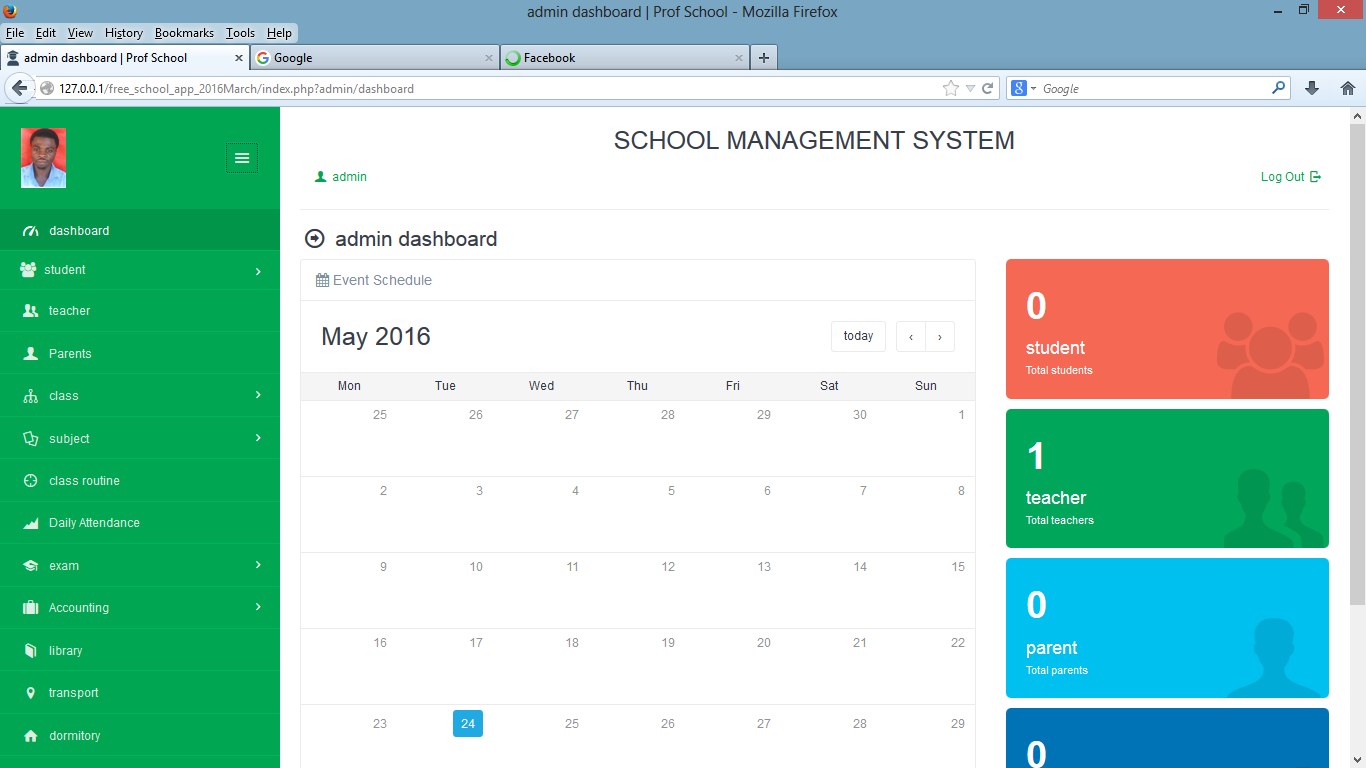Toggle the sidebar with the hamburger button
The height and width of the screenshot is (768, 1366).
click(241, 157)
